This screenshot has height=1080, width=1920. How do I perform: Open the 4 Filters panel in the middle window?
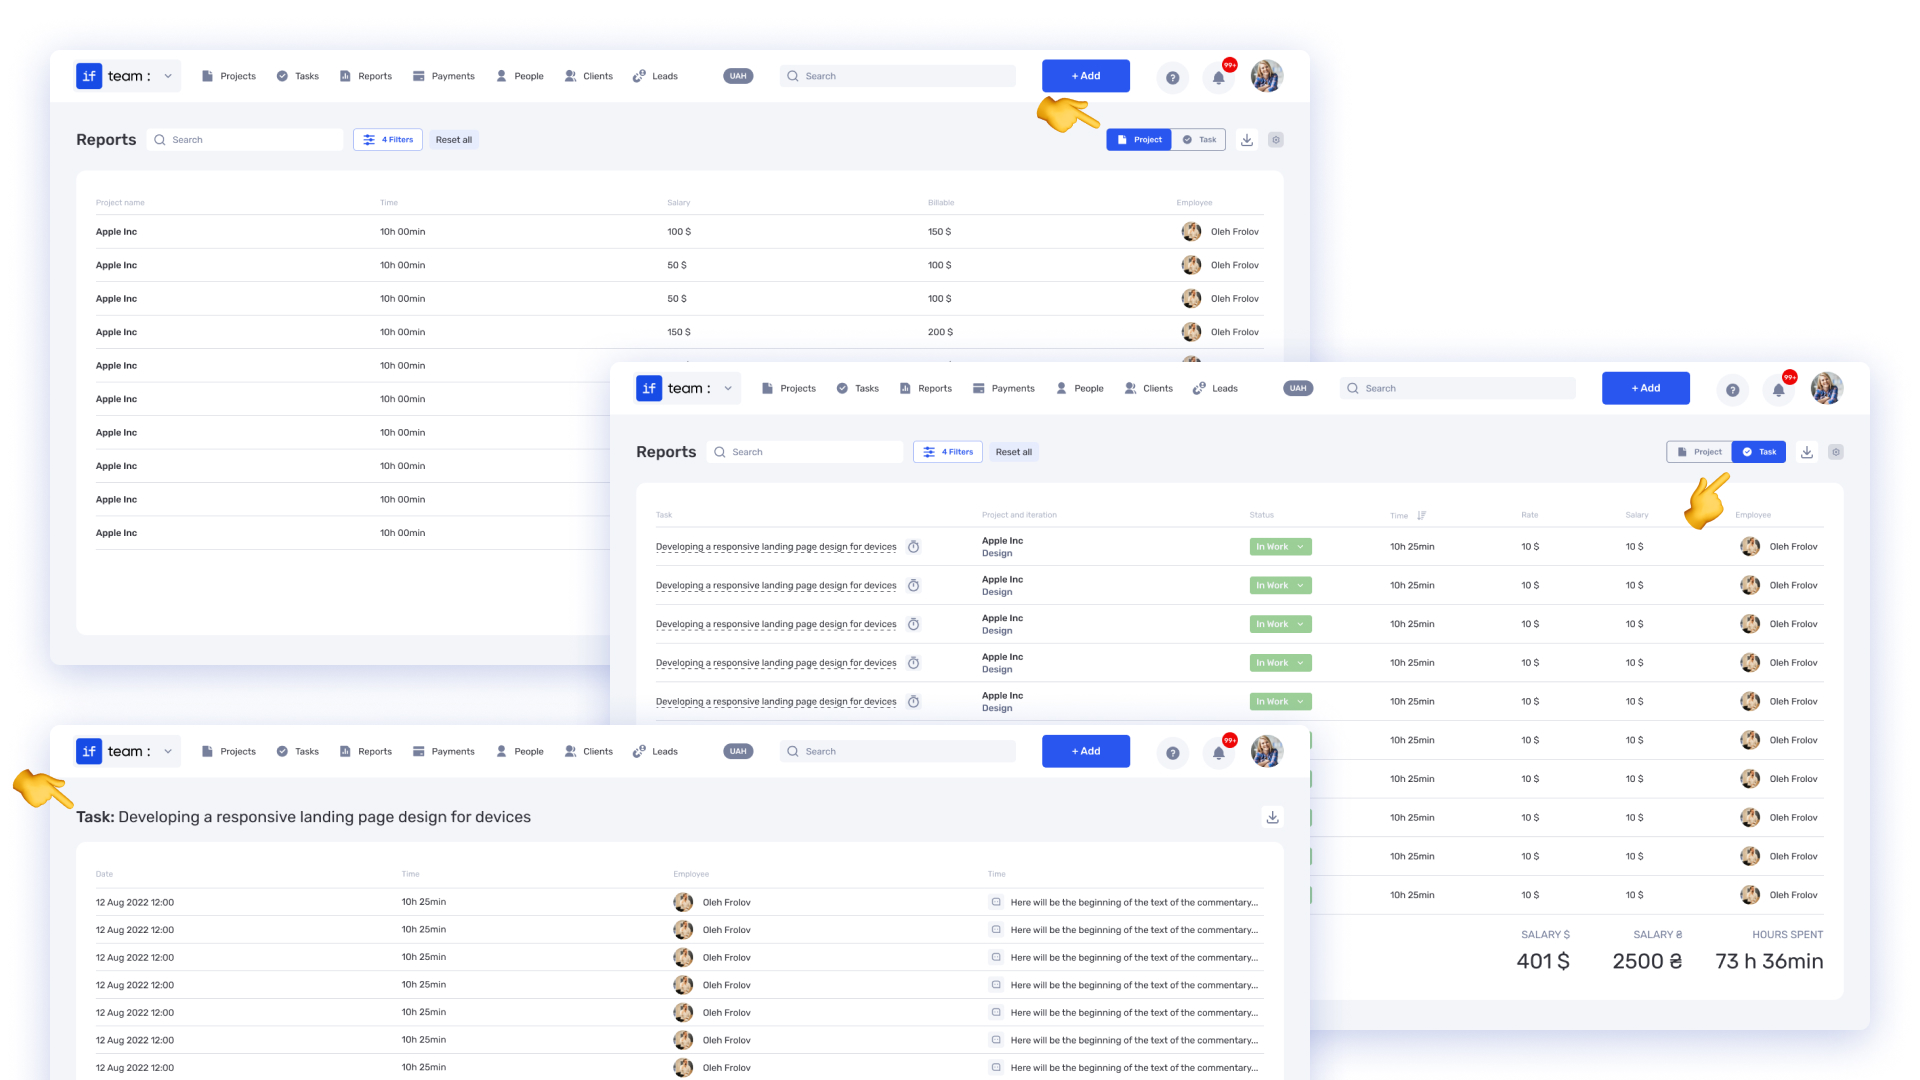tap(947, 452)
